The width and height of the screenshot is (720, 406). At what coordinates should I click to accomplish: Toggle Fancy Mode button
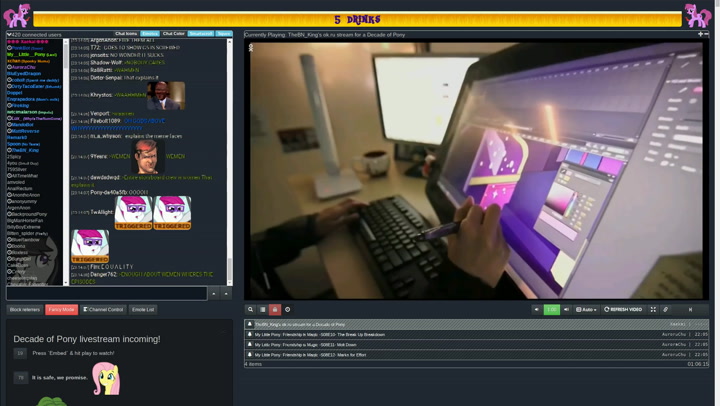pos(61,310)
